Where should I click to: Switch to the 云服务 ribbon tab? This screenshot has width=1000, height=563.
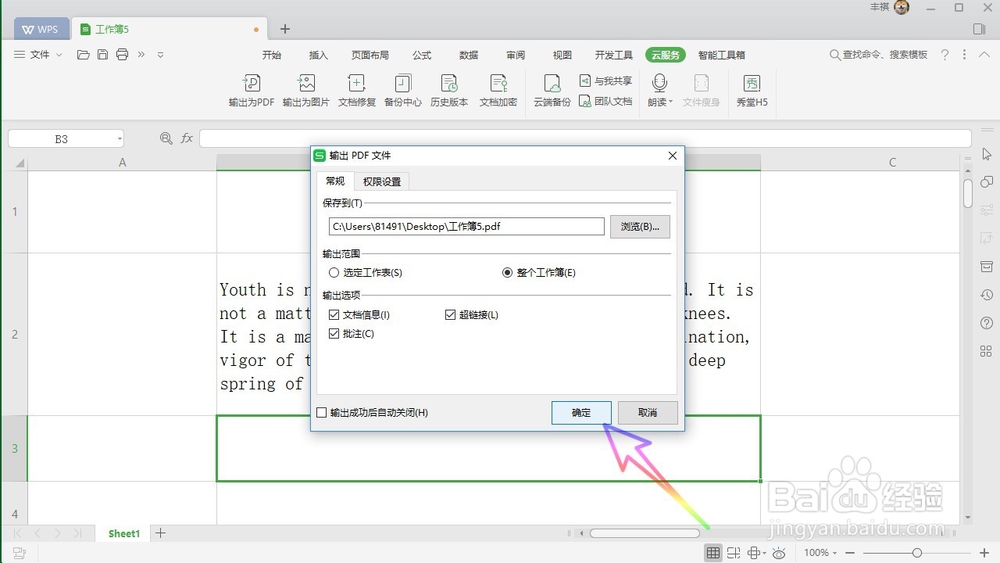665,55
